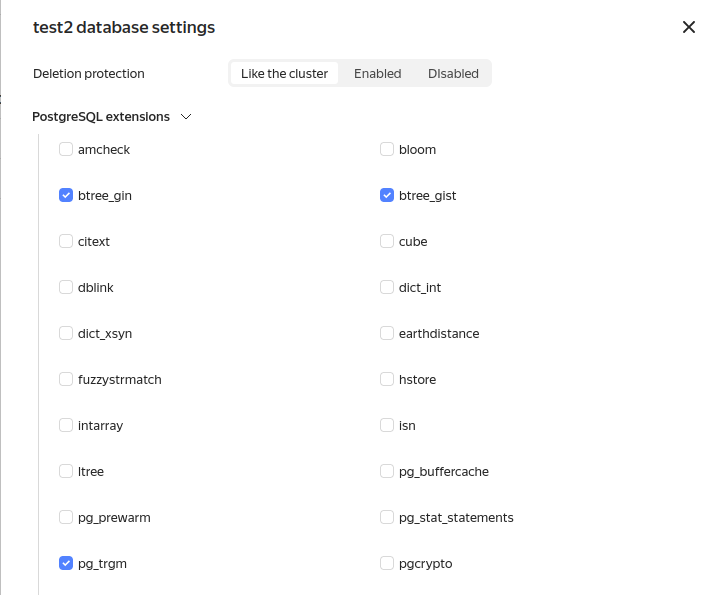
Task: Enable the hstore extension checkbox
Action: [x=387, y=379]
